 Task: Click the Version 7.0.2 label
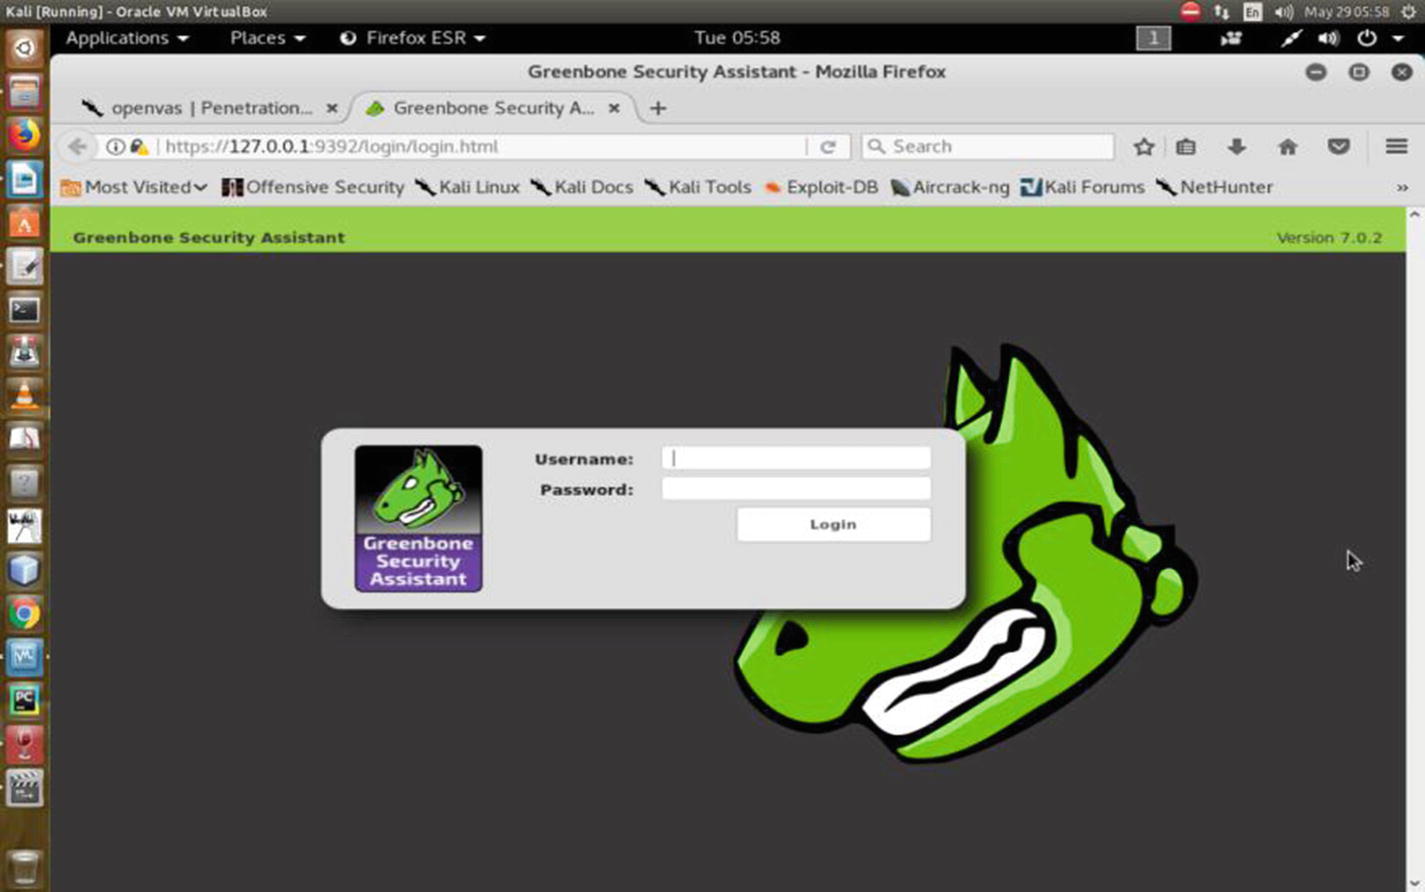(x=1329, y=238)
